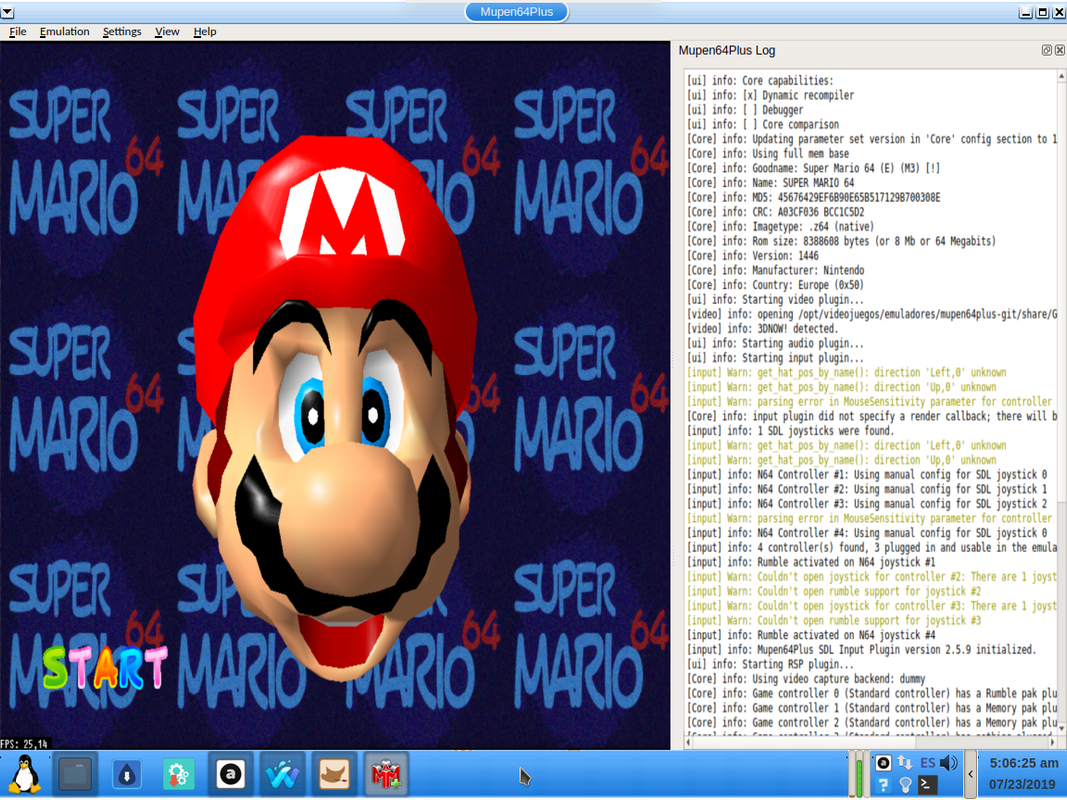Image resolution: width=1067 pixels, height=800 pixels.
Task: Open the terminal prompt tray icon
Action: point(927,784)
